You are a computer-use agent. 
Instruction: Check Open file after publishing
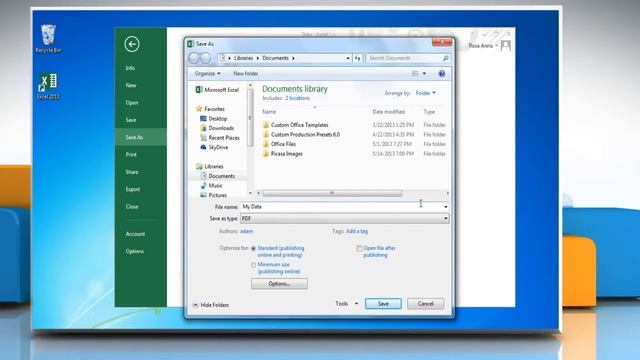click(359, 248)
